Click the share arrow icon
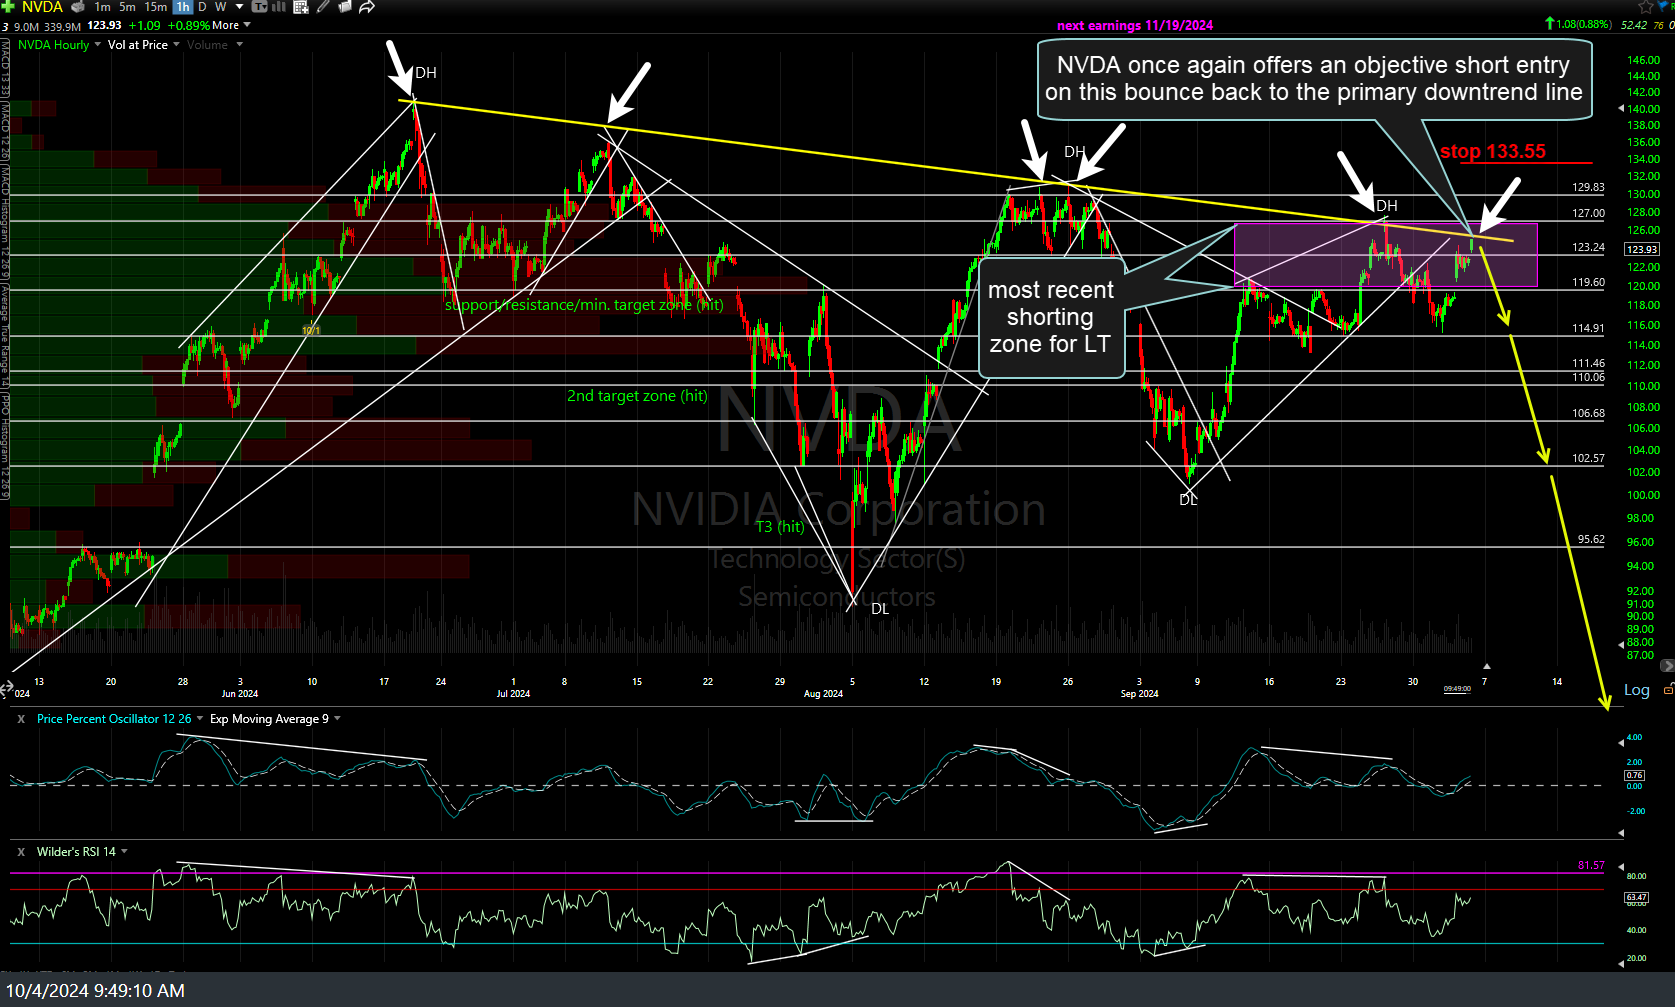 click(x=367, y=7)
